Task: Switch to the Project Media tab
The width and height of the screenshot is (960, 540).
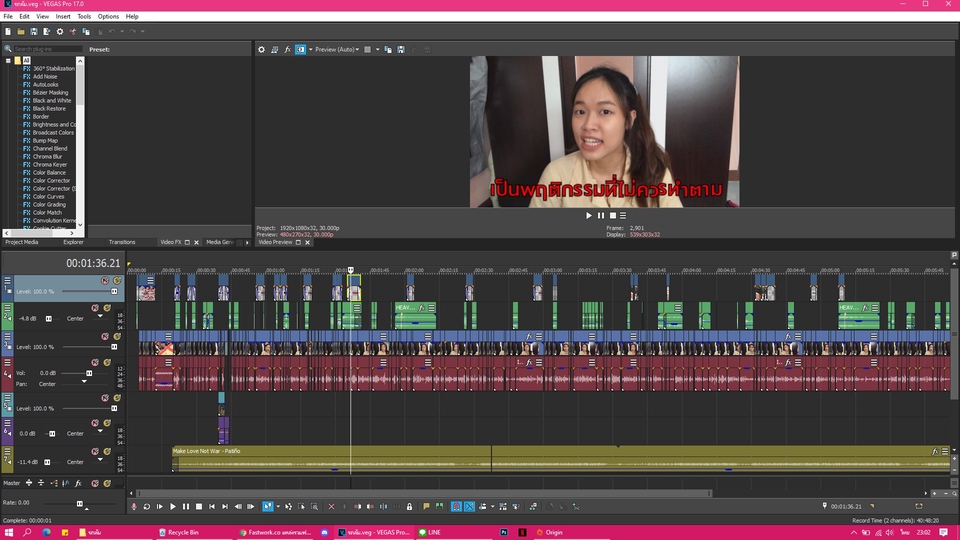Action: click(22, 242)
